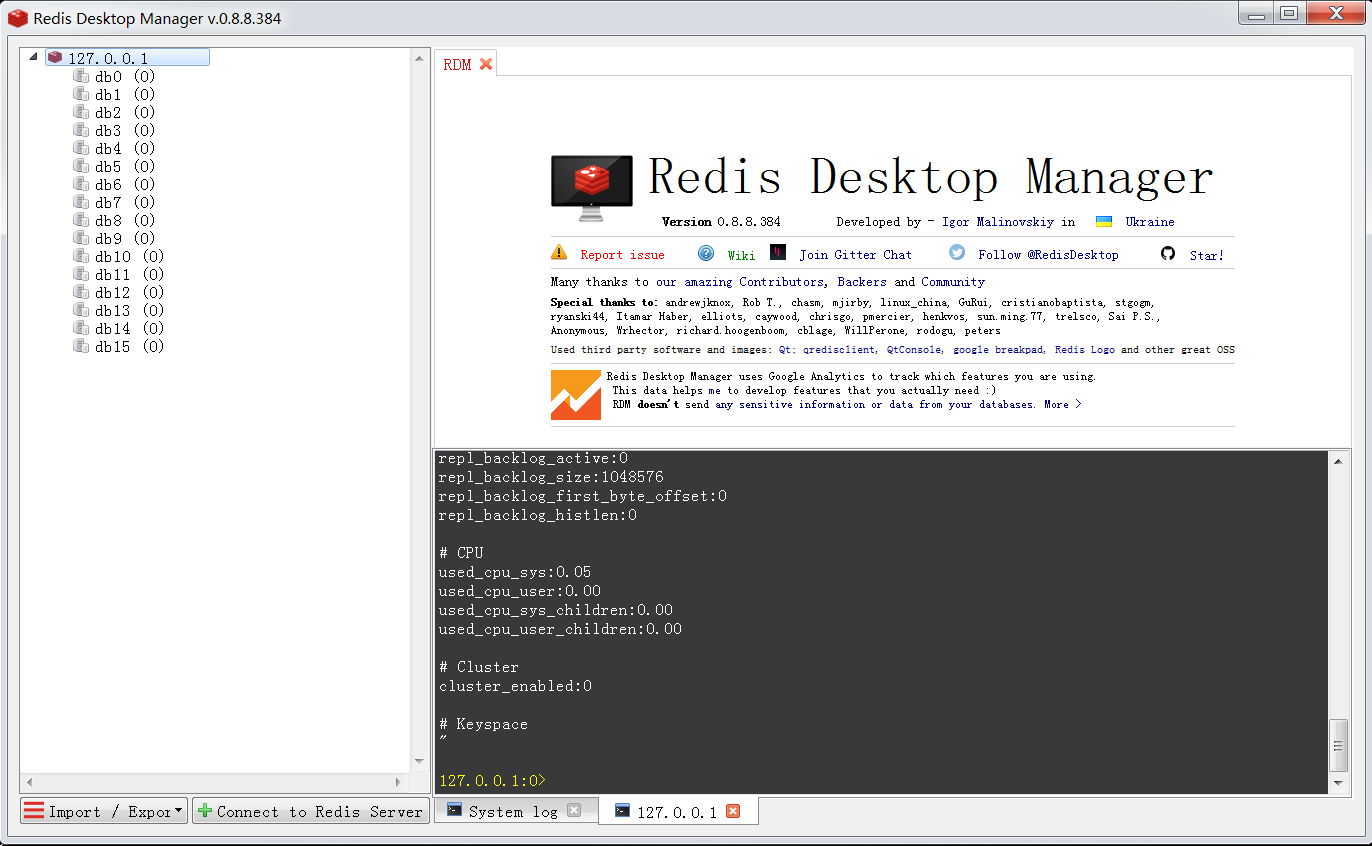This screenshot has width=1372, height=846.
Task: Click the Redis app icon in title bar
Action: click(18, 18)
